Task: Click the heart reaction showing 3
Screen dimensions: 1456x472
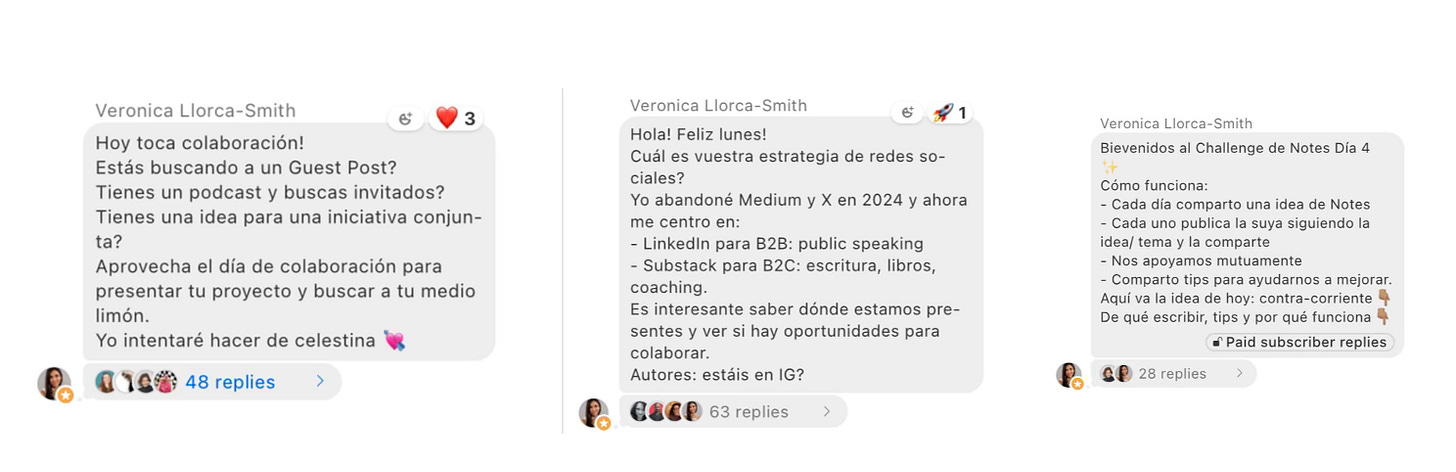Action: tap(456, 118)
